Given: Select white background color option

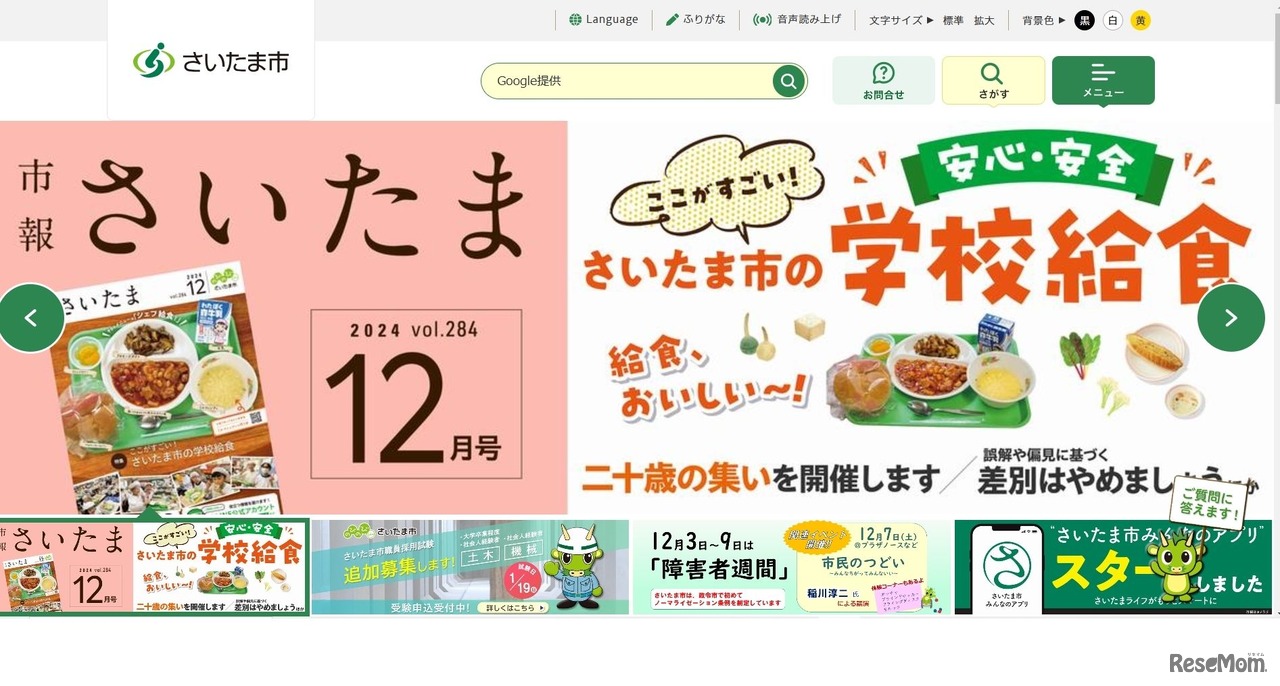Looking at the screenshot, I should [1113, 20].
